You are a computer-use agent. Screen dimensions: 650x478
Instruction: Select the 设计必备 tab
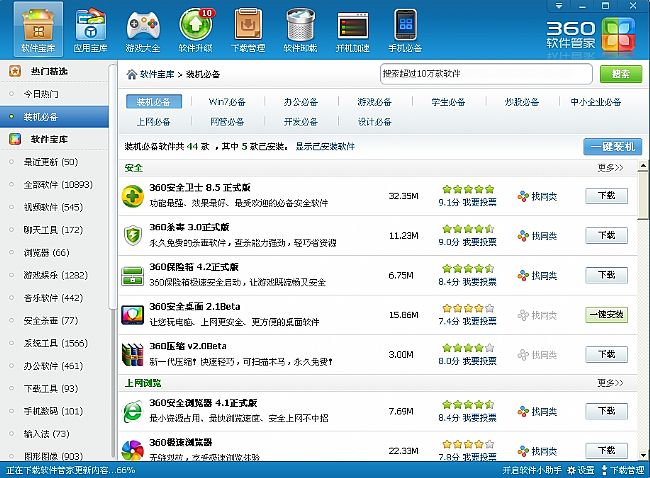tap(374, 122)
